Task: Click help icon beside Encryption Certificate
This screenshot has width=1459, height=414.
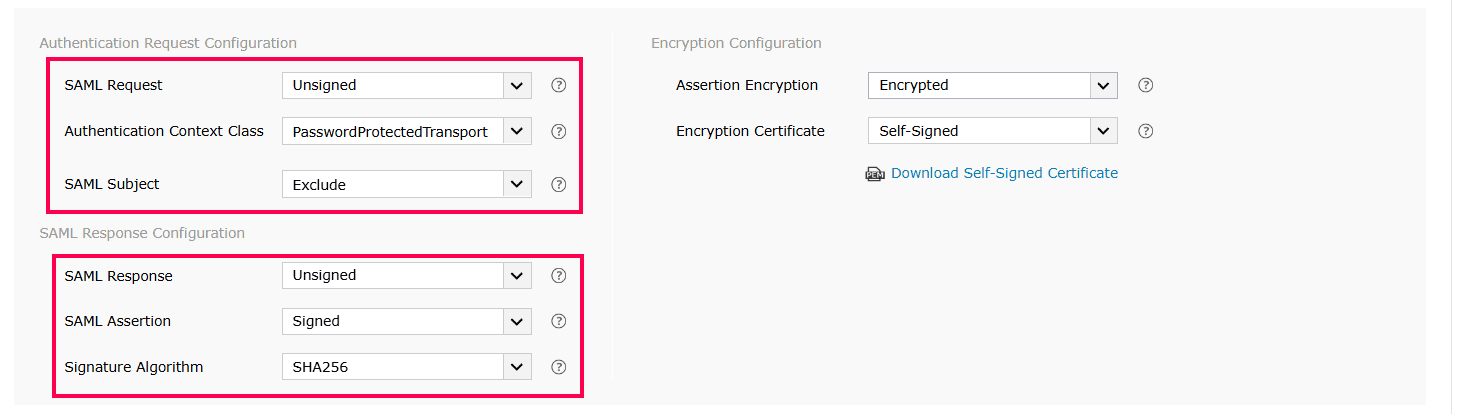Action: tap(1146, 131)
